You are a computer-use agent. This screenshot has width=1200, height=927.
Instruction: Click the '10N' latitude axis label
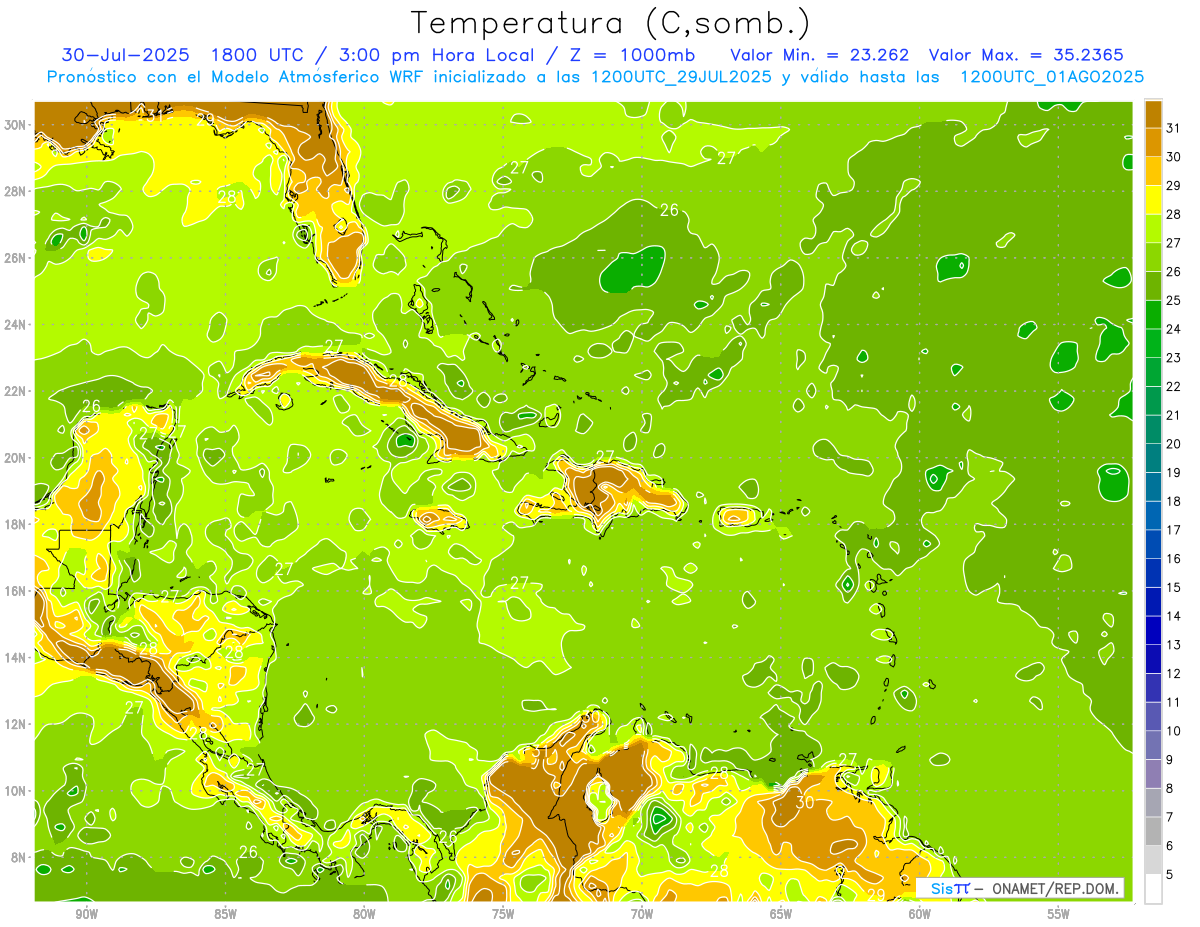16,791
